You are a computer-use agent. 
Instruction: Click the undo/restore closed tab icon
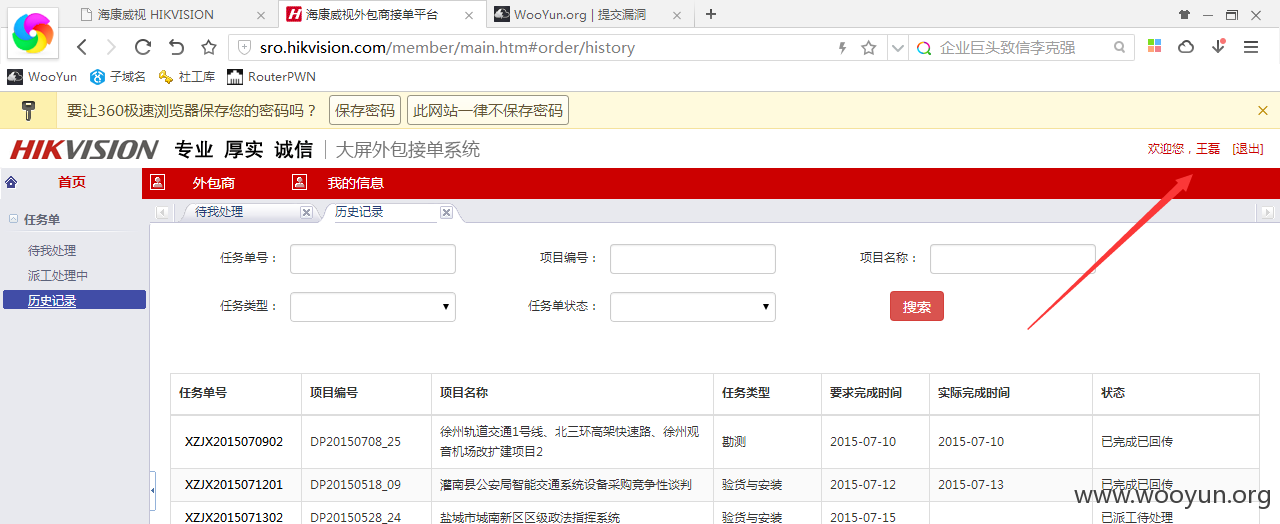[176, 47]
